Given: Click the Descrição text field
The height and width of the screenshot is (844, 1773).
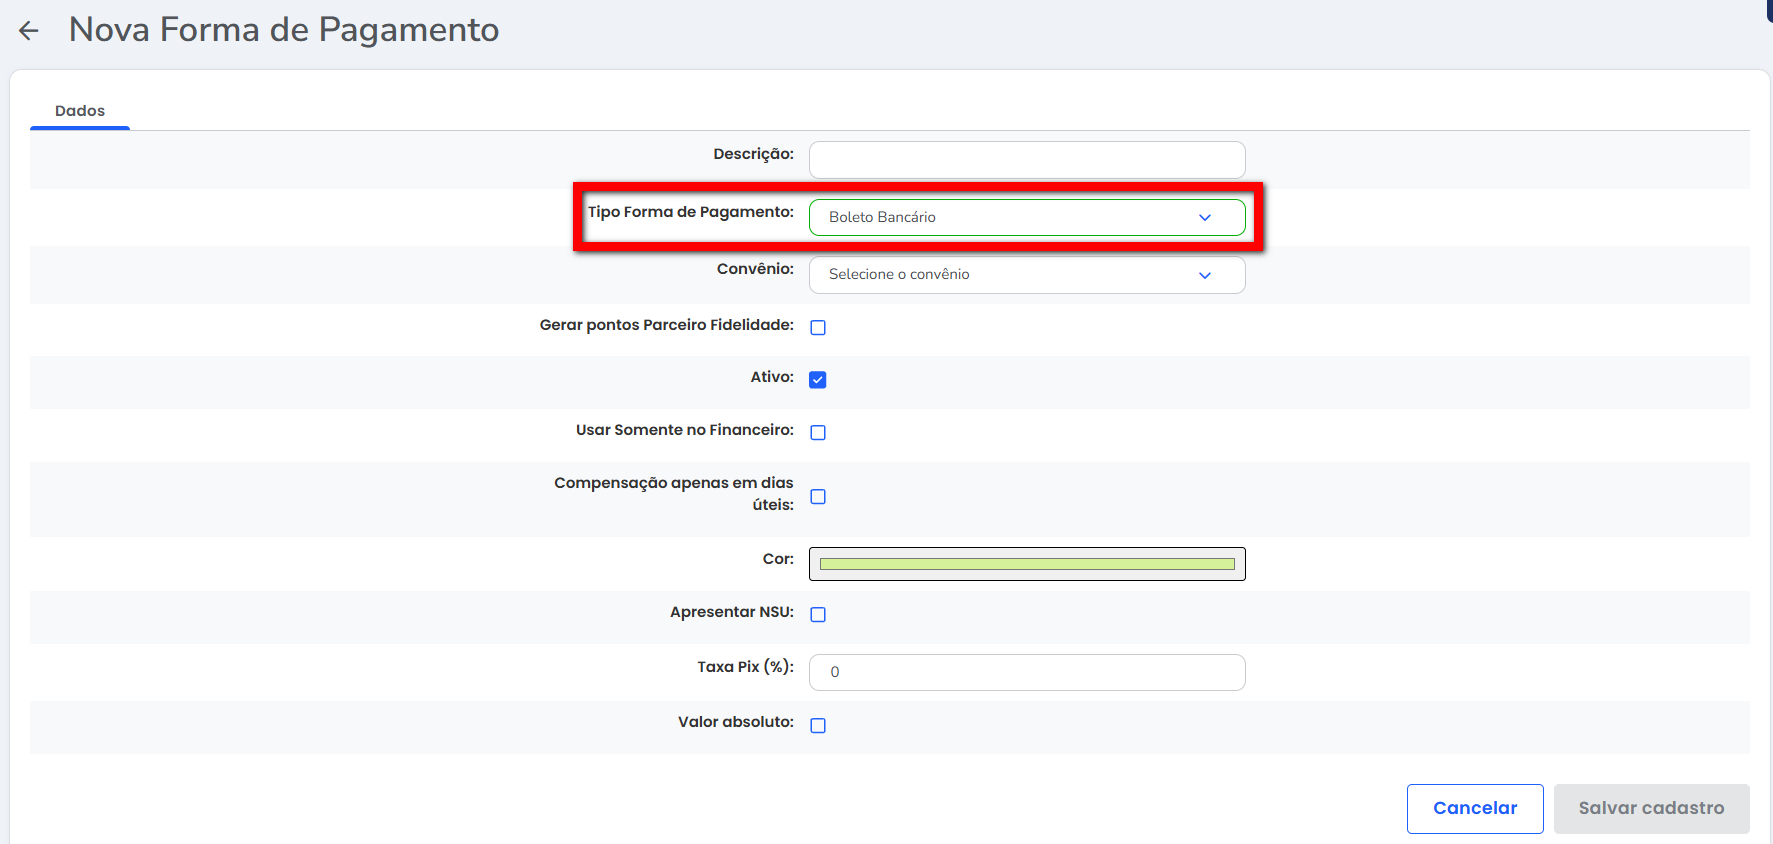Looking at the screenshot, I should [1026, 160].
